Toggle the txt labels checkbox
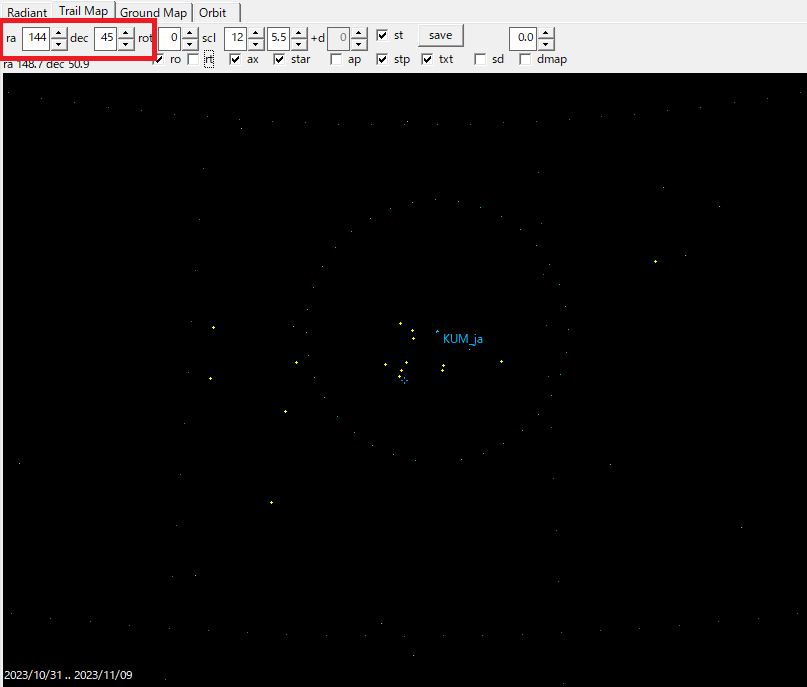Image resolution: width=807 pixels, height=687 pixels. [428, 59]
